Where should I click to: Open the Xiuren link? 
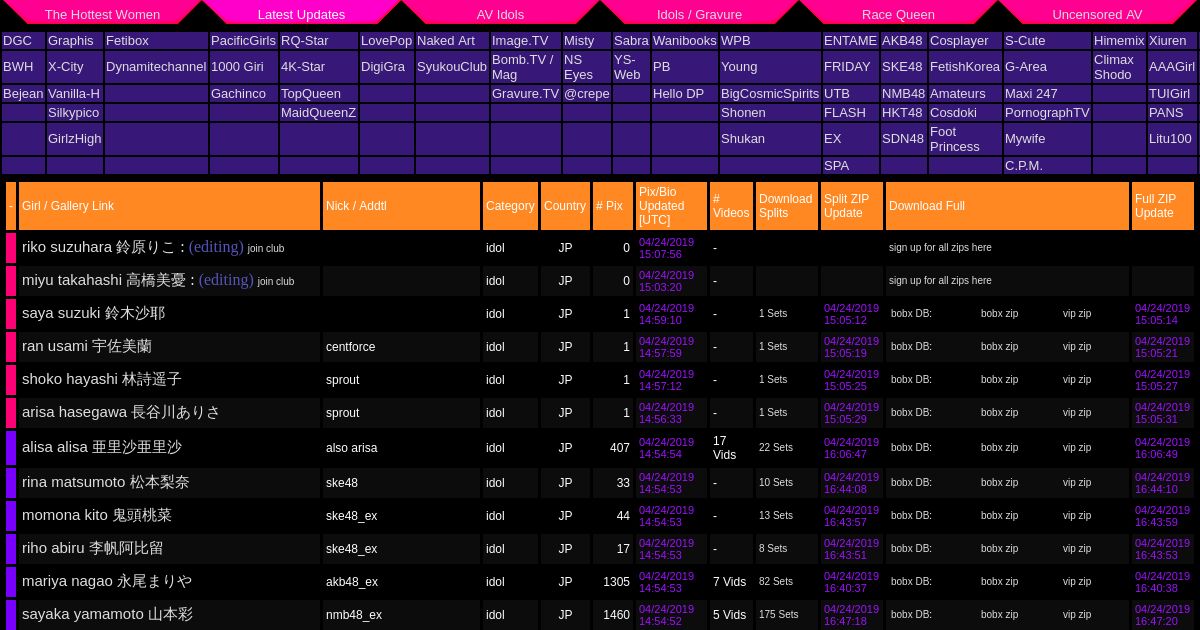(x=1168, y=41)
